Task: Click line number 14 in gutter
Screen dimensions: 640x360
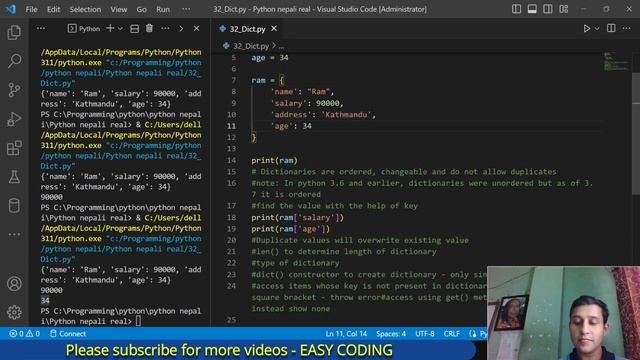Action: coord(231,160)
